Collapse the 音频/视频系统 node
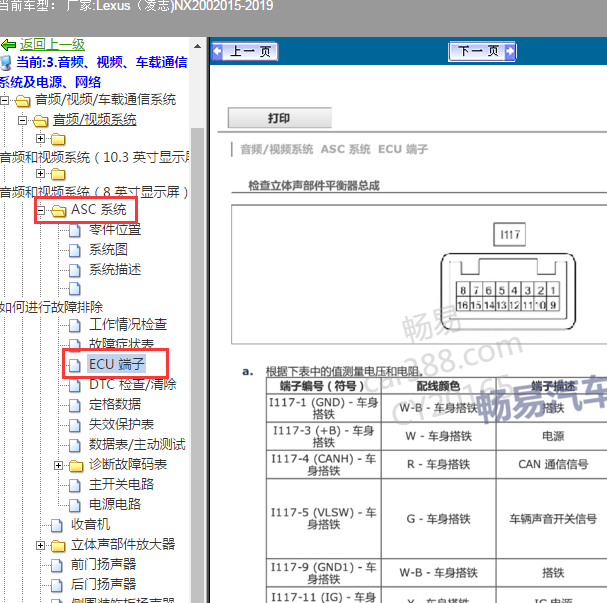Viewport: 607px width, 603px height. [22, 120]
